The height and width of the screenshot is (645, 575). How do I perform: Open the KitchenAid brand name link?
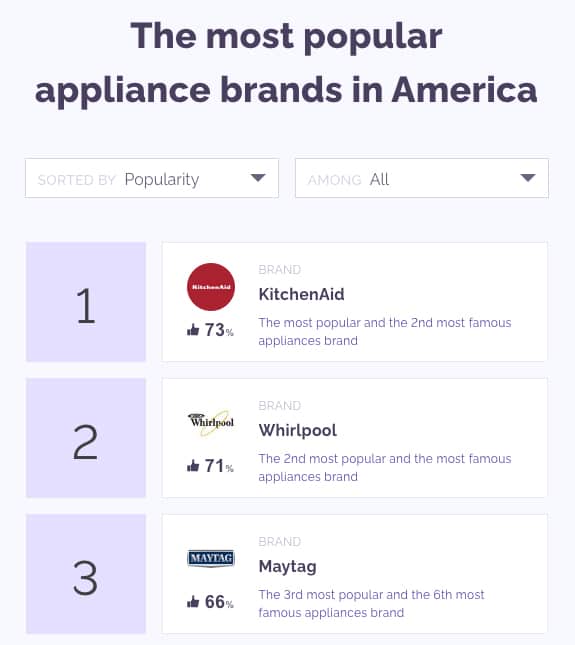point(301,294)
